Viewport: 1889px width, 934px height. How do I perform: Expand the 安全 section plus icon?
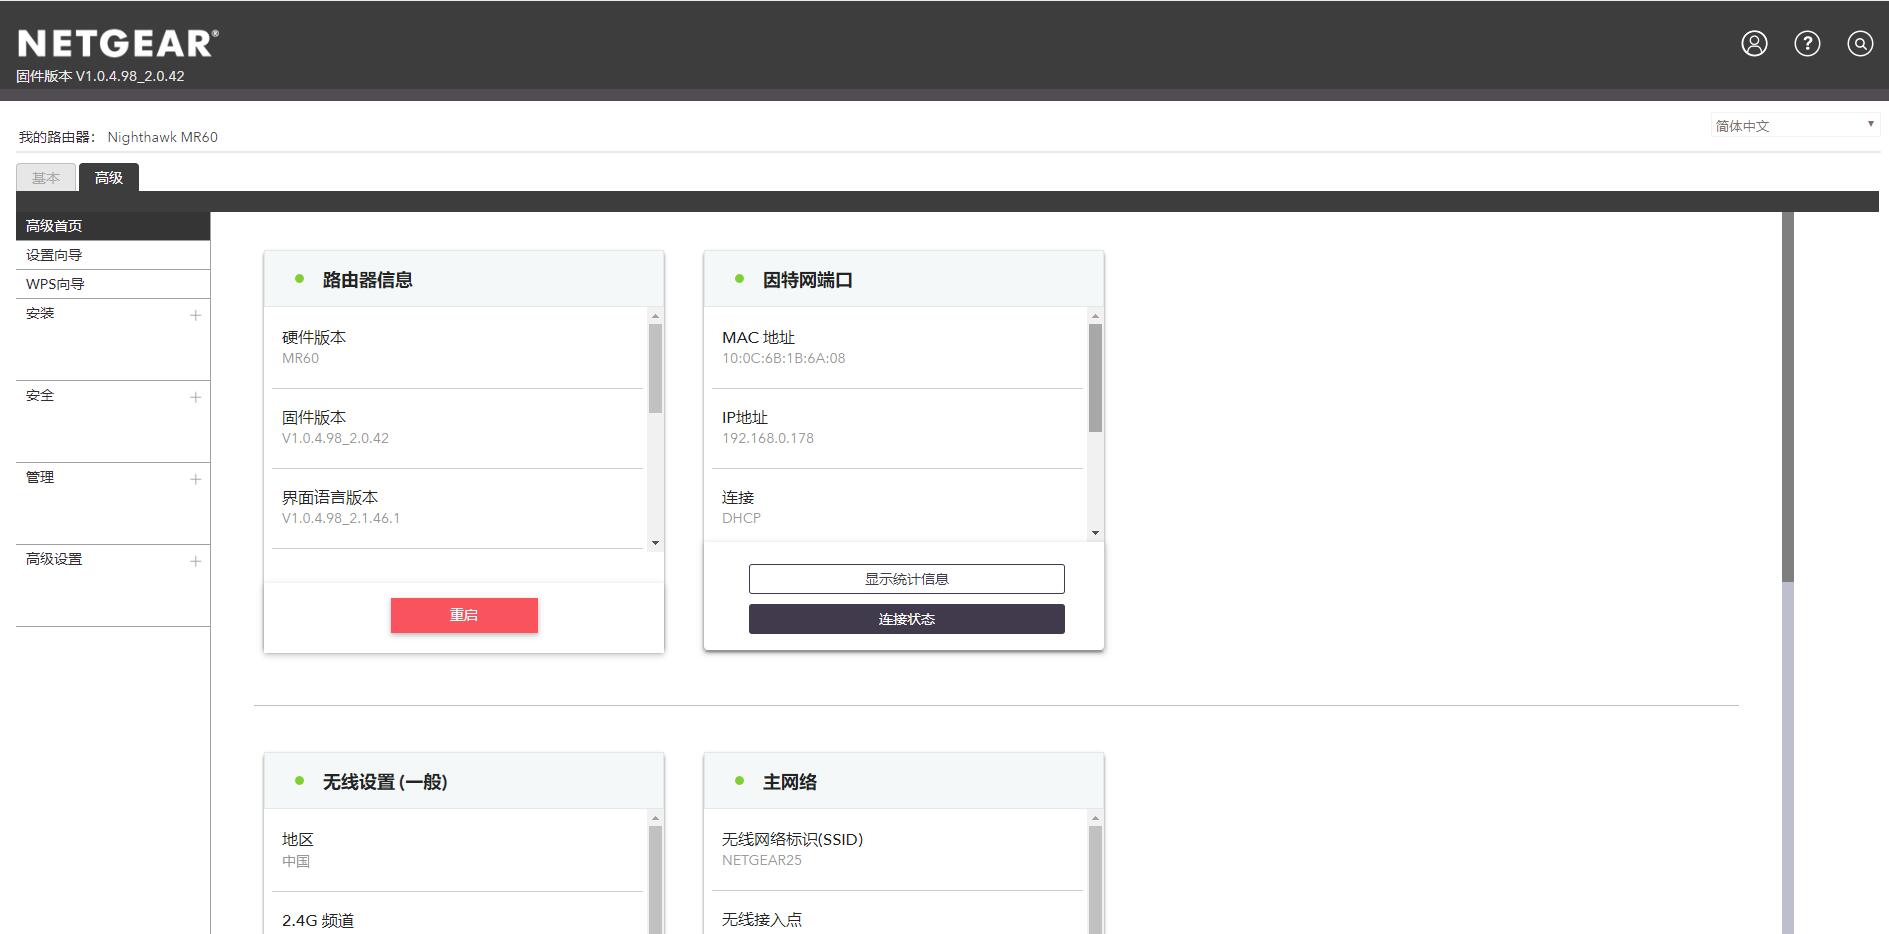pos(195,397)
